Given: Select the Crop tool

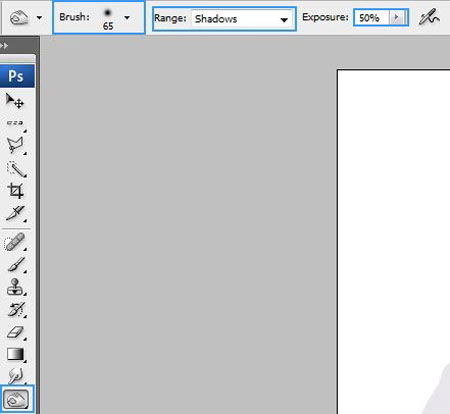Looking at the screenshot, I should pos(15,191).
